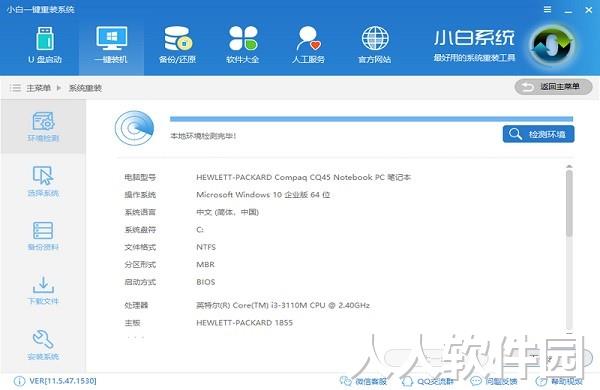
Task: Click the version info icon
Action: point(19,381)
